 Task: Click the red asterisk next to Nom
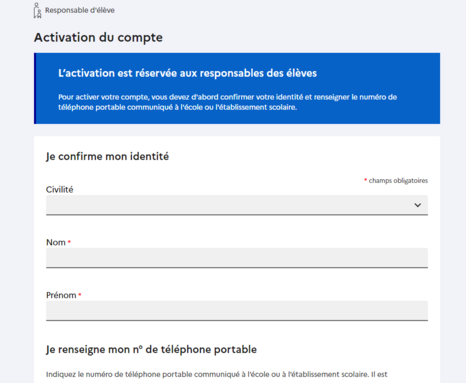point(69,242)
